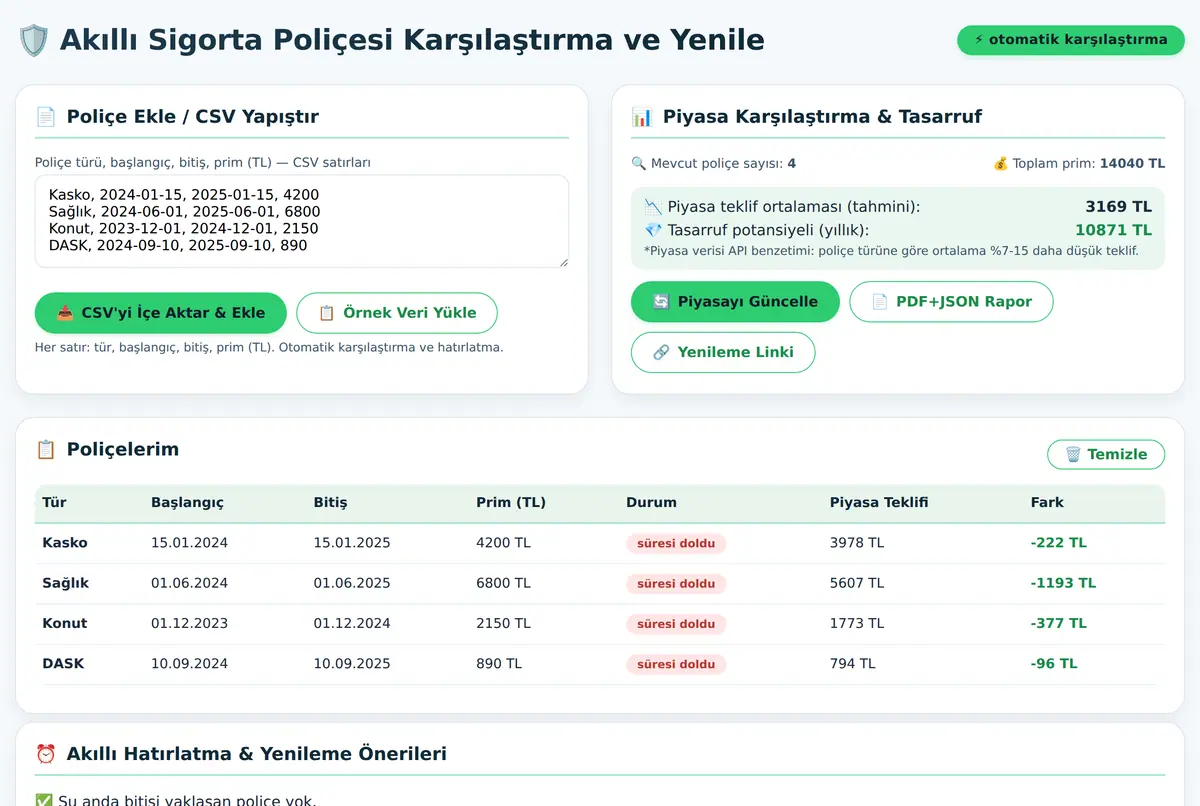Clear policies with the Temizle button
Image resolution: width=1200 pixels, height=806 pixels.
click(x=1106, y=454)
